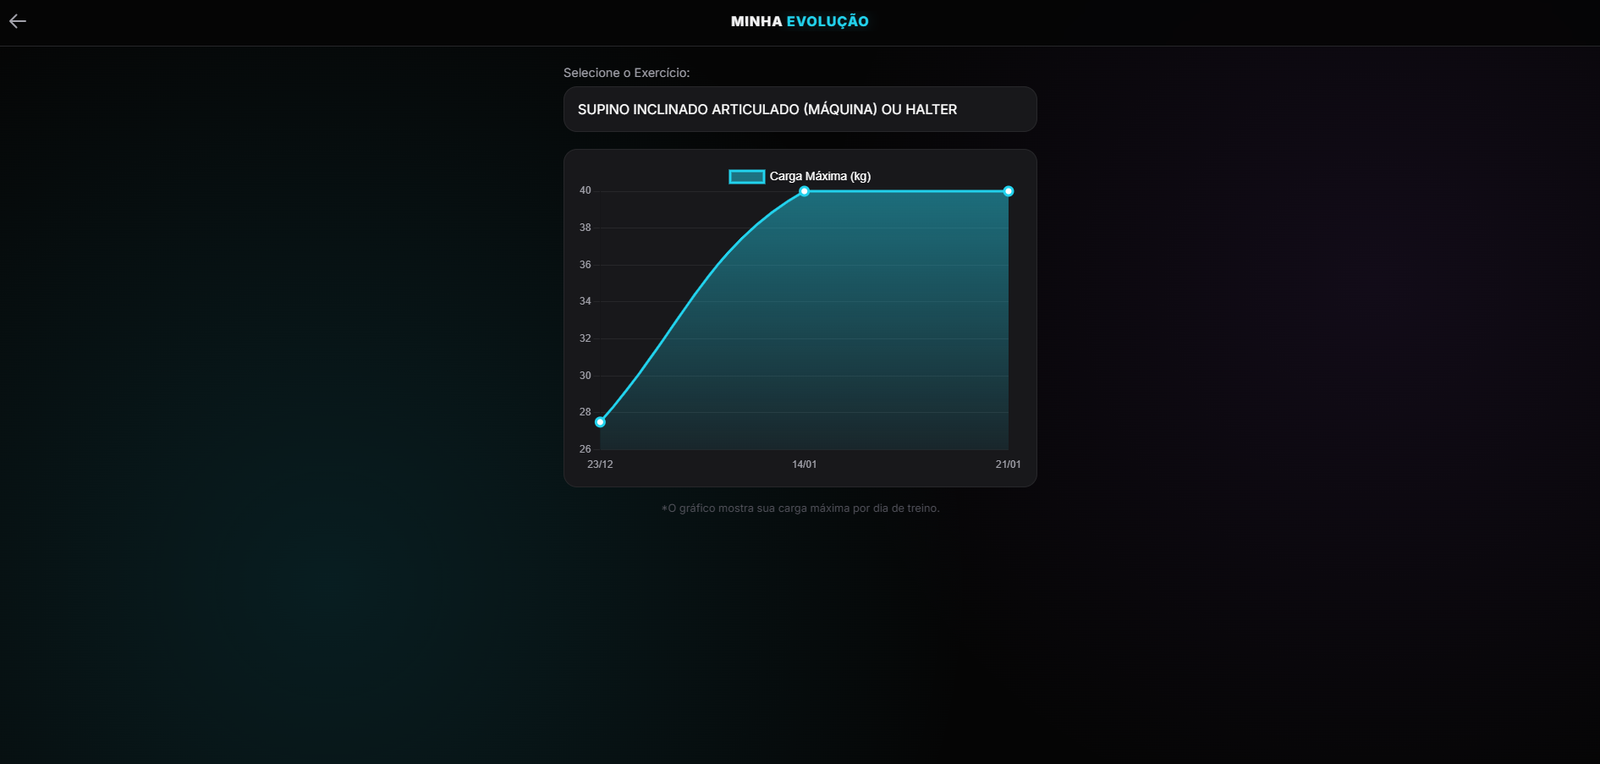1600x764 pixels.
Task: Click the 30 value on the vertical axis
Action: 585,376
